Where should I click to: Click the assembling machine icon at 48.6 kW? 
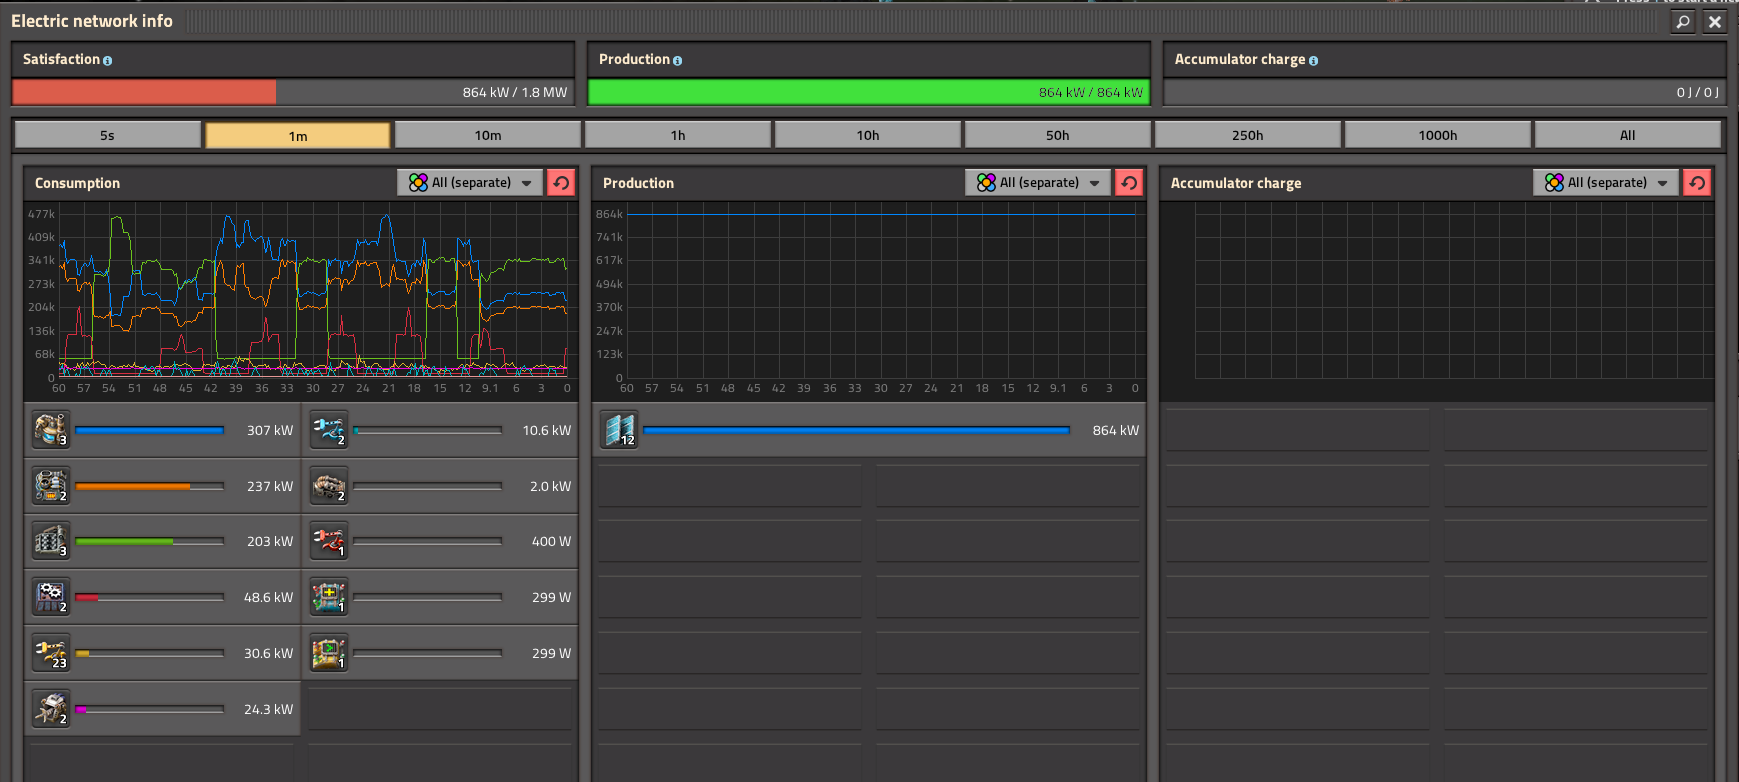(x=50, y=597)
